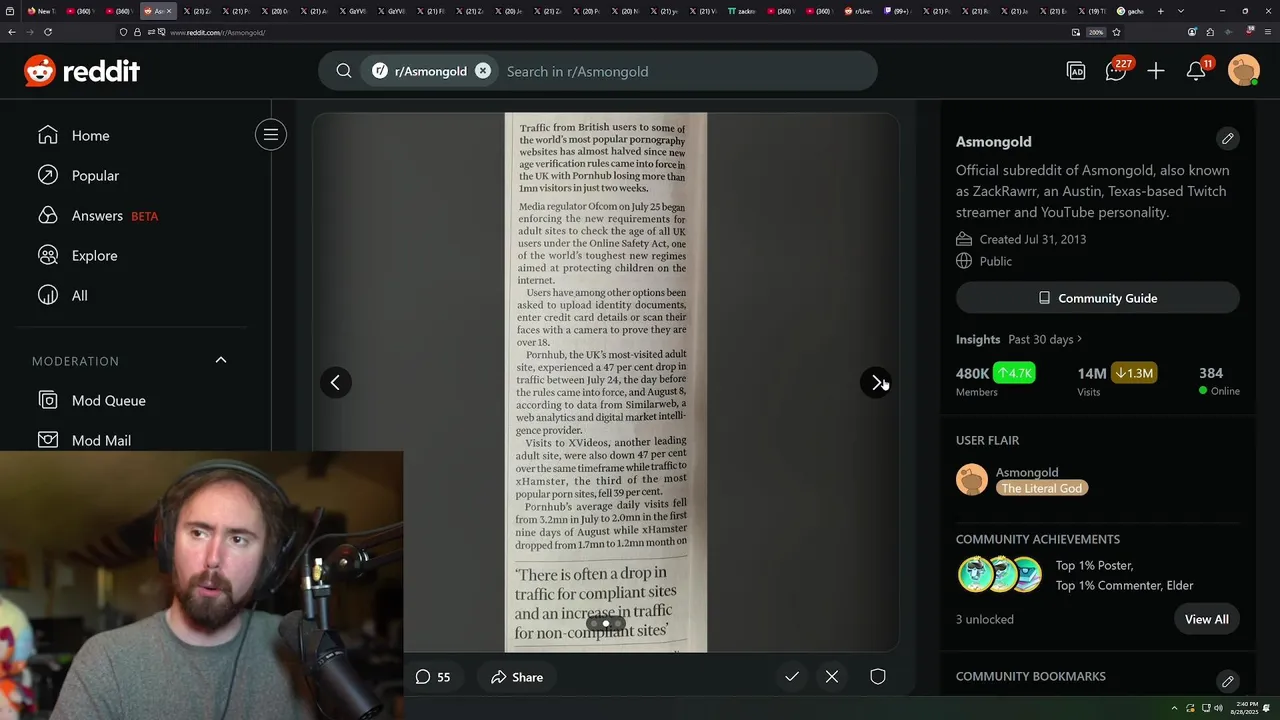
Task: Open site shield tracking protection icon
Action: coord(123,32)
